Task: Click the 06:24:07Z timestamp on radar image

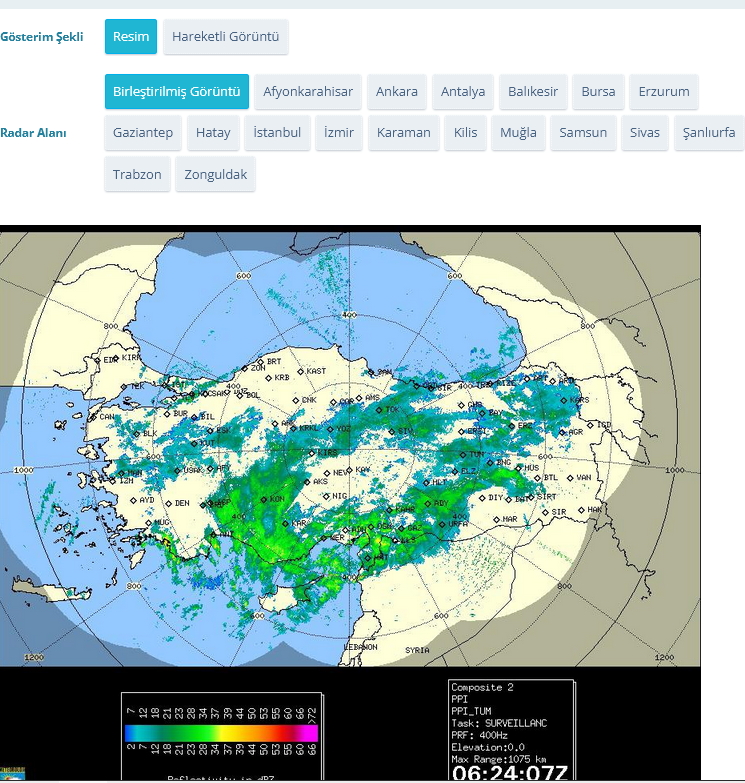Action: [x=510, y=773]
